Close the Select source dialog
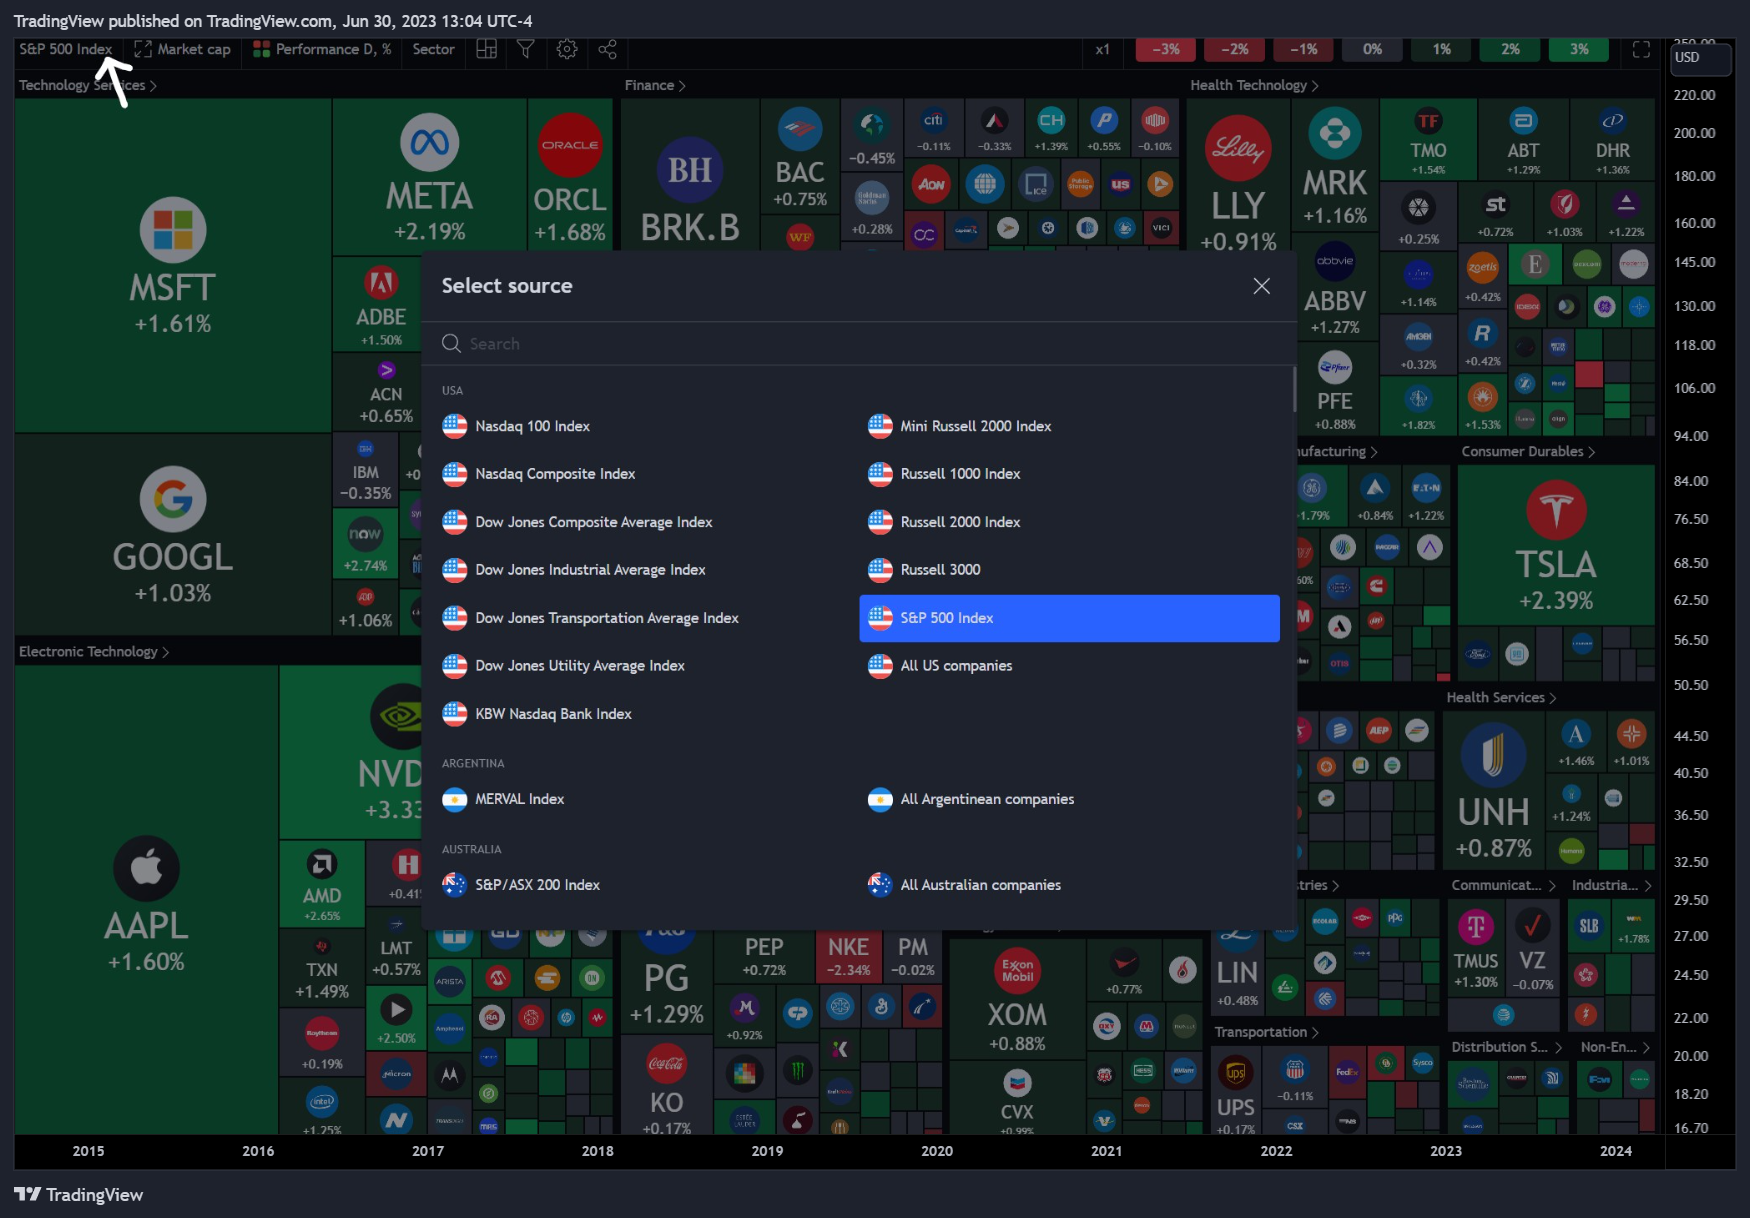Image resolution: width=1750 pixels, height=1218 pixels. (x=1262, y=286)
